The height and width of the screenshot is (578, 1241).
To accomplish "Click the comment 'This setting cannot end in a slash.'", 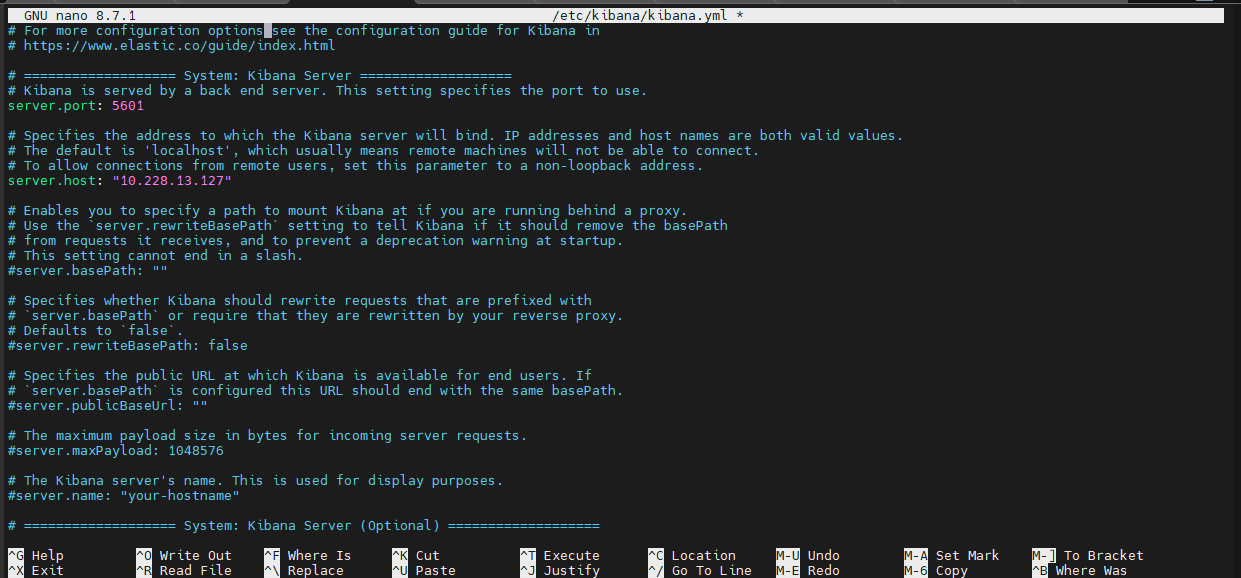I will click(156, 256).
